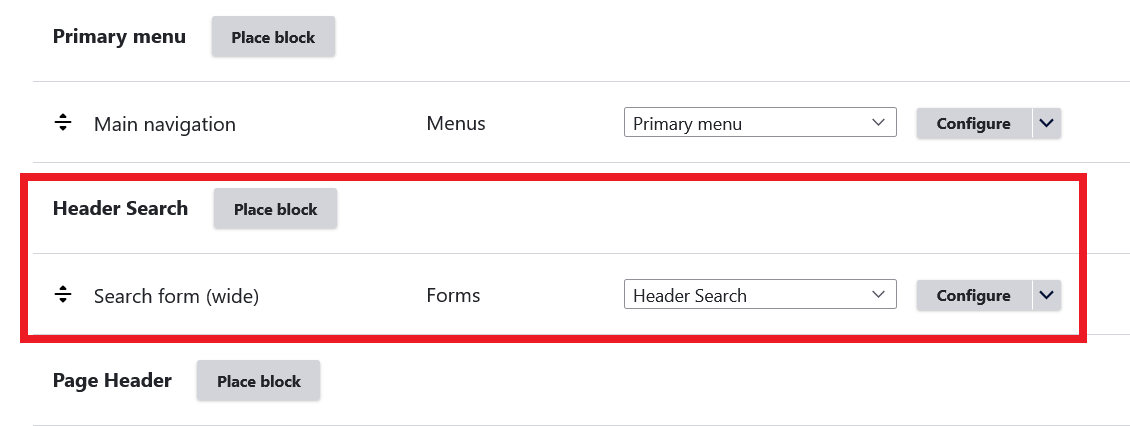Open the Header Search region dropdown
1130x426 pixels.
click(759, 295)
